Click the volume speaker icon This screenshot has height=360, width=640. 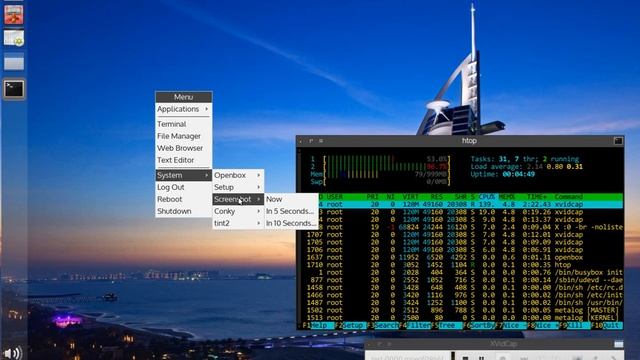(x=13, y=353)
